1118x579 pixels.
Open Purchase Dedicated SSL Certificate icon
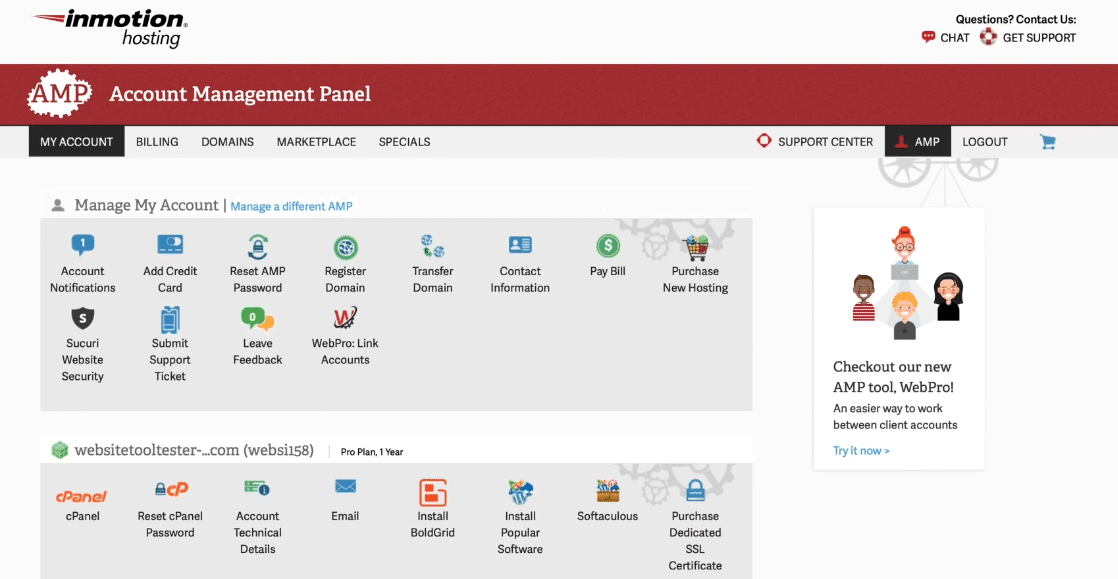[695, 491]
